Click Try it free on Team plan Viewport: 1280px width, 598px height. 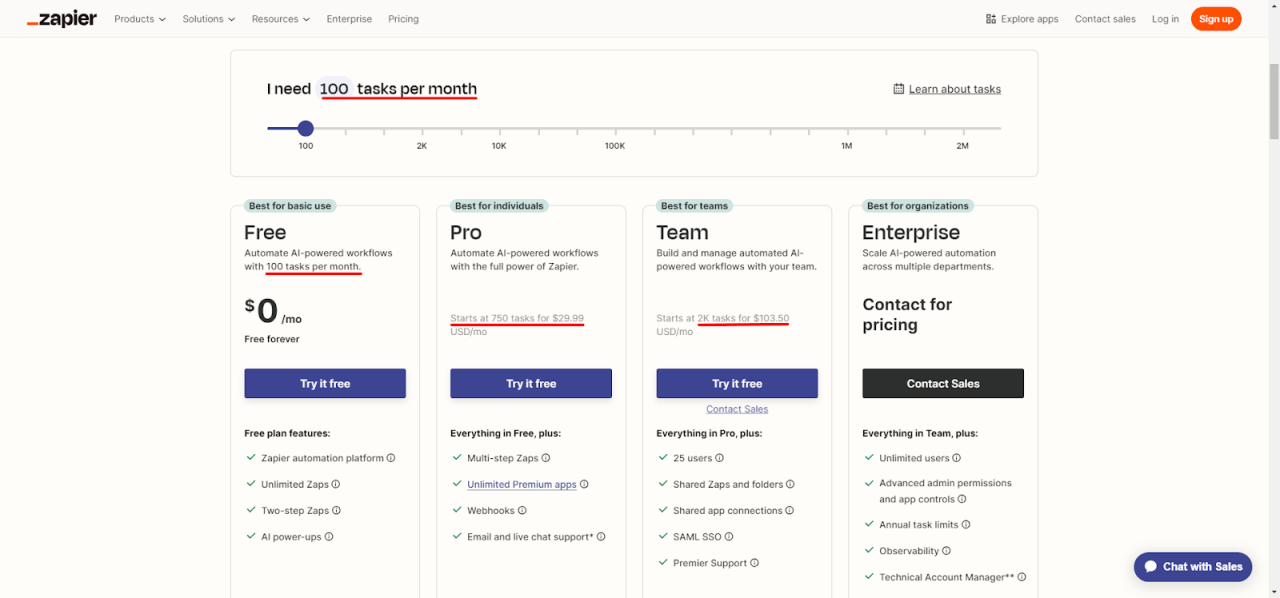coord(737,384)
